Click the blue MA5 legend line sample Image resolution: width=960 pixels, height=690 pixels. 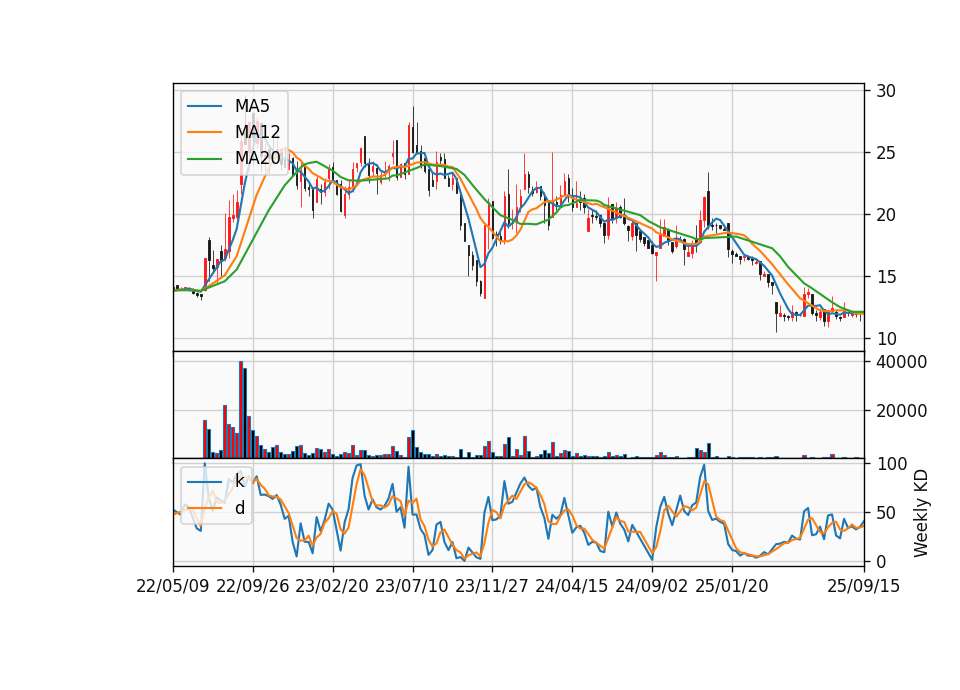tap(204, 106)
